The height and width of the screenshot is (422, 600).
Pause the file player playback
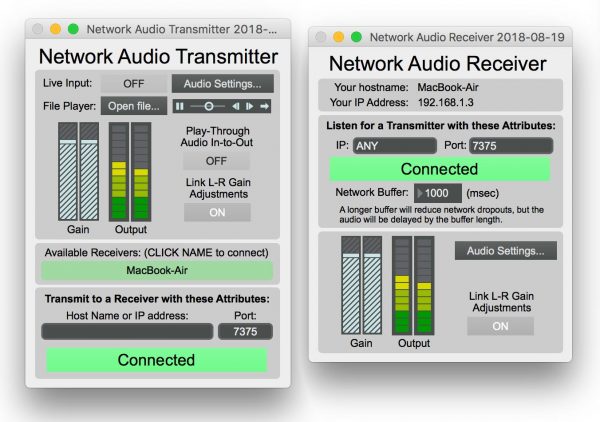[x=180, y=105]
